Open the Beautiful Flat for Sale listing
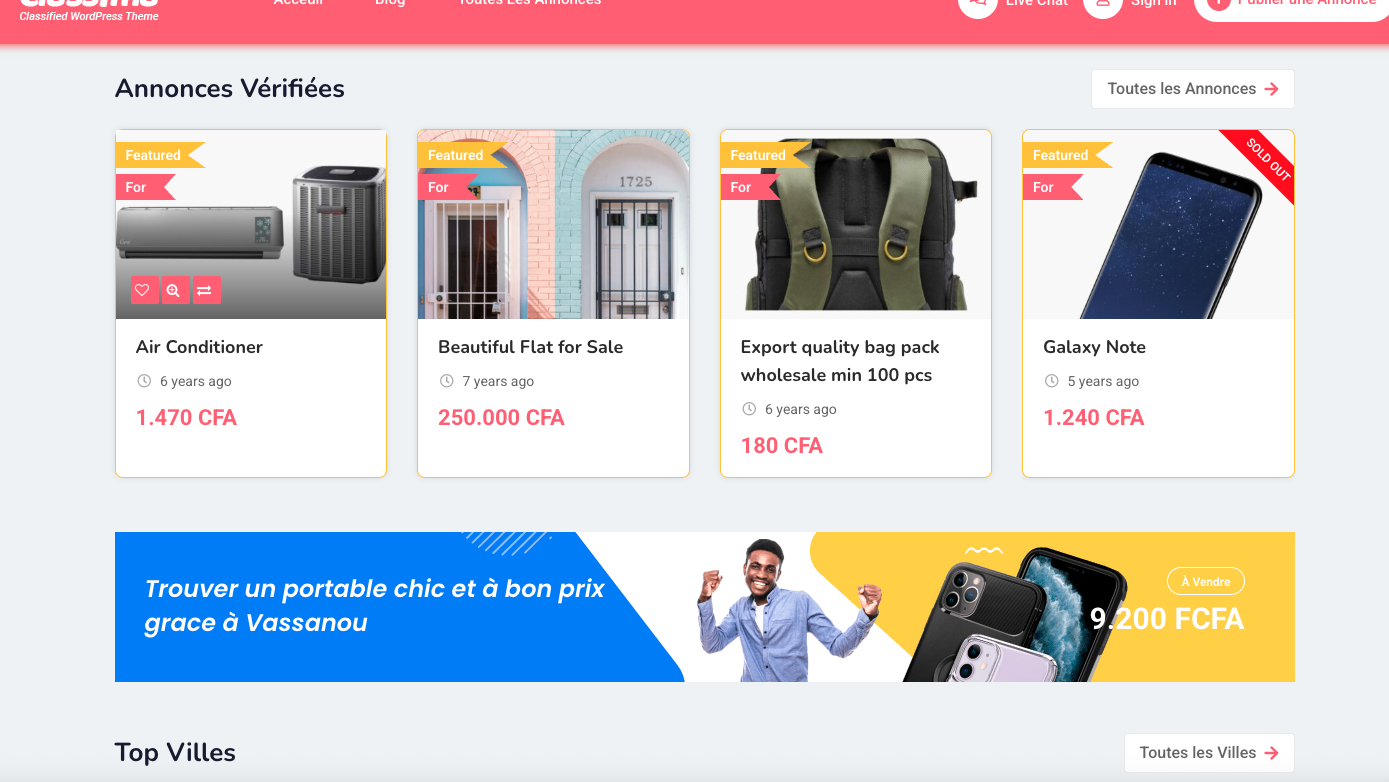1389x782 pixels. [530, 347]
